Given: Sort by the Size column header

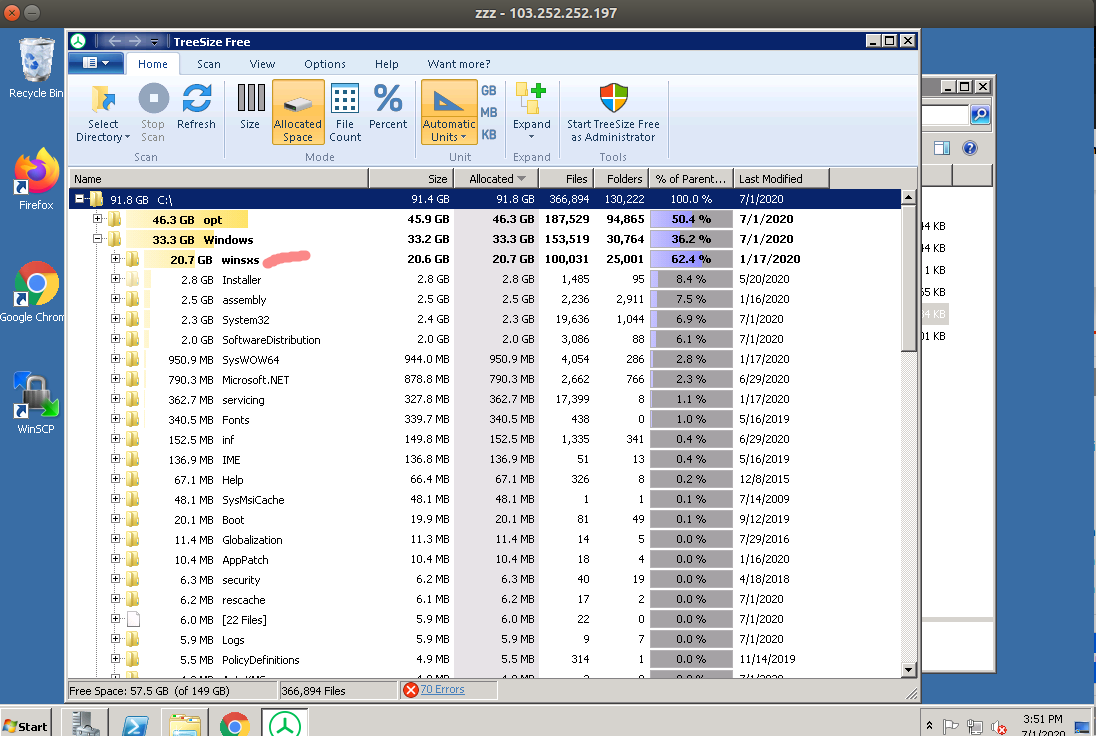Looking at the screenshot, I should [x=411, y=179].
